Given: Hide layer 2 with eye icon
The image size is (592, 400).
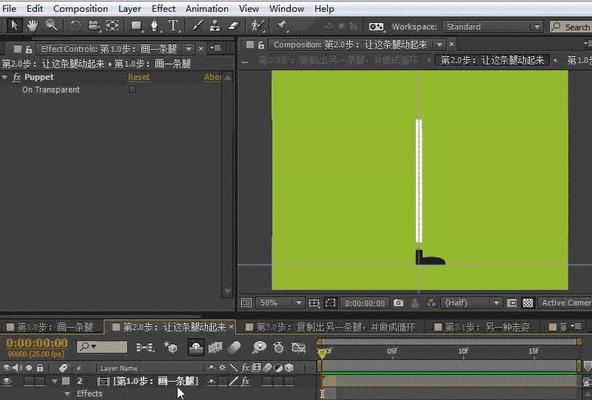Looking at the screenshot, I should tap(7, 381).
